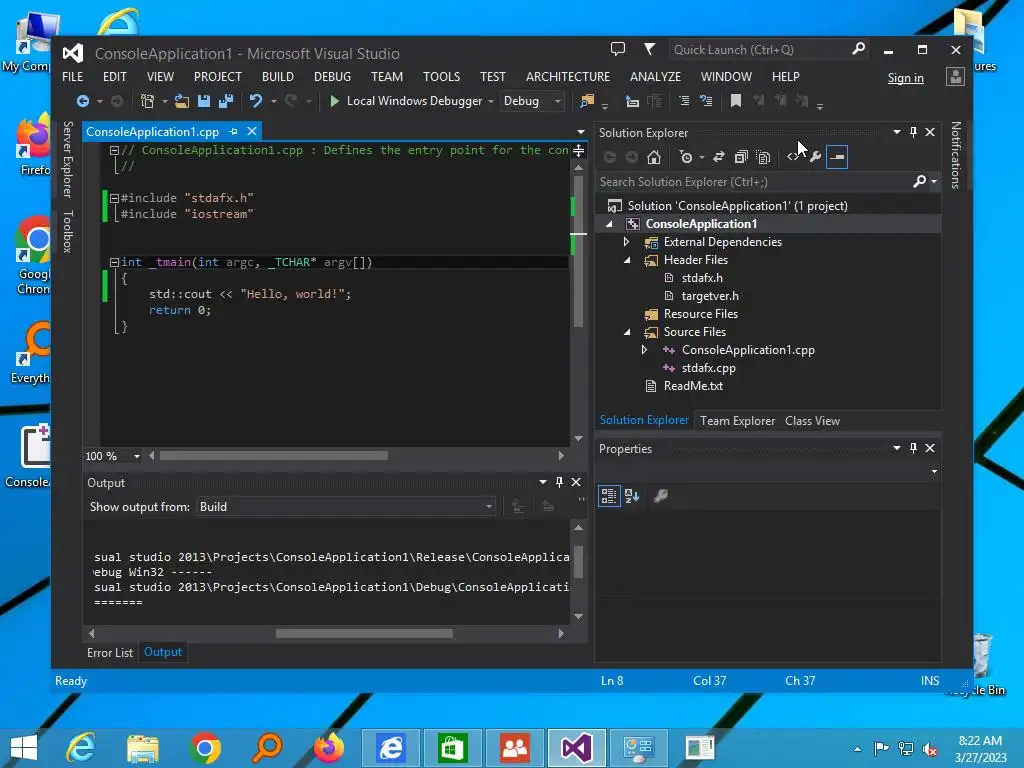1024x768 pixels.
Task: Open Firefox from the Windows taskbar
Action: pos(328,748)
